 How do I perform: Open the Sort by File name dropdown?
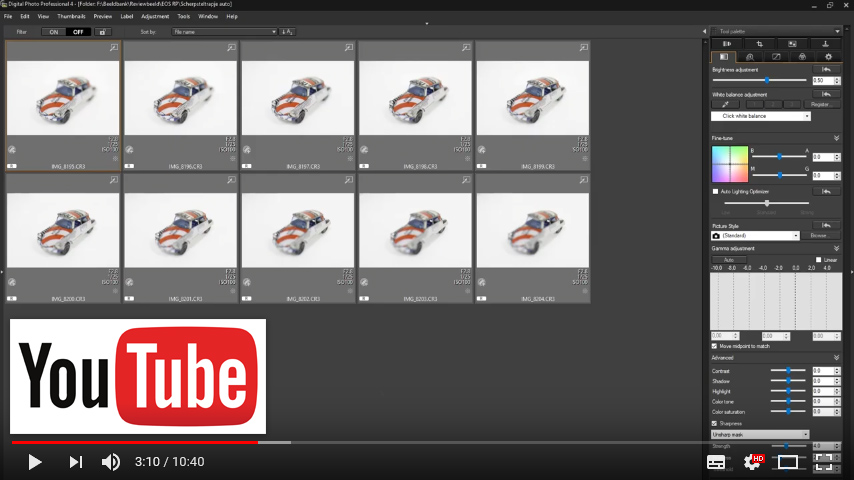pyautogui.click(x=224, y=32)
